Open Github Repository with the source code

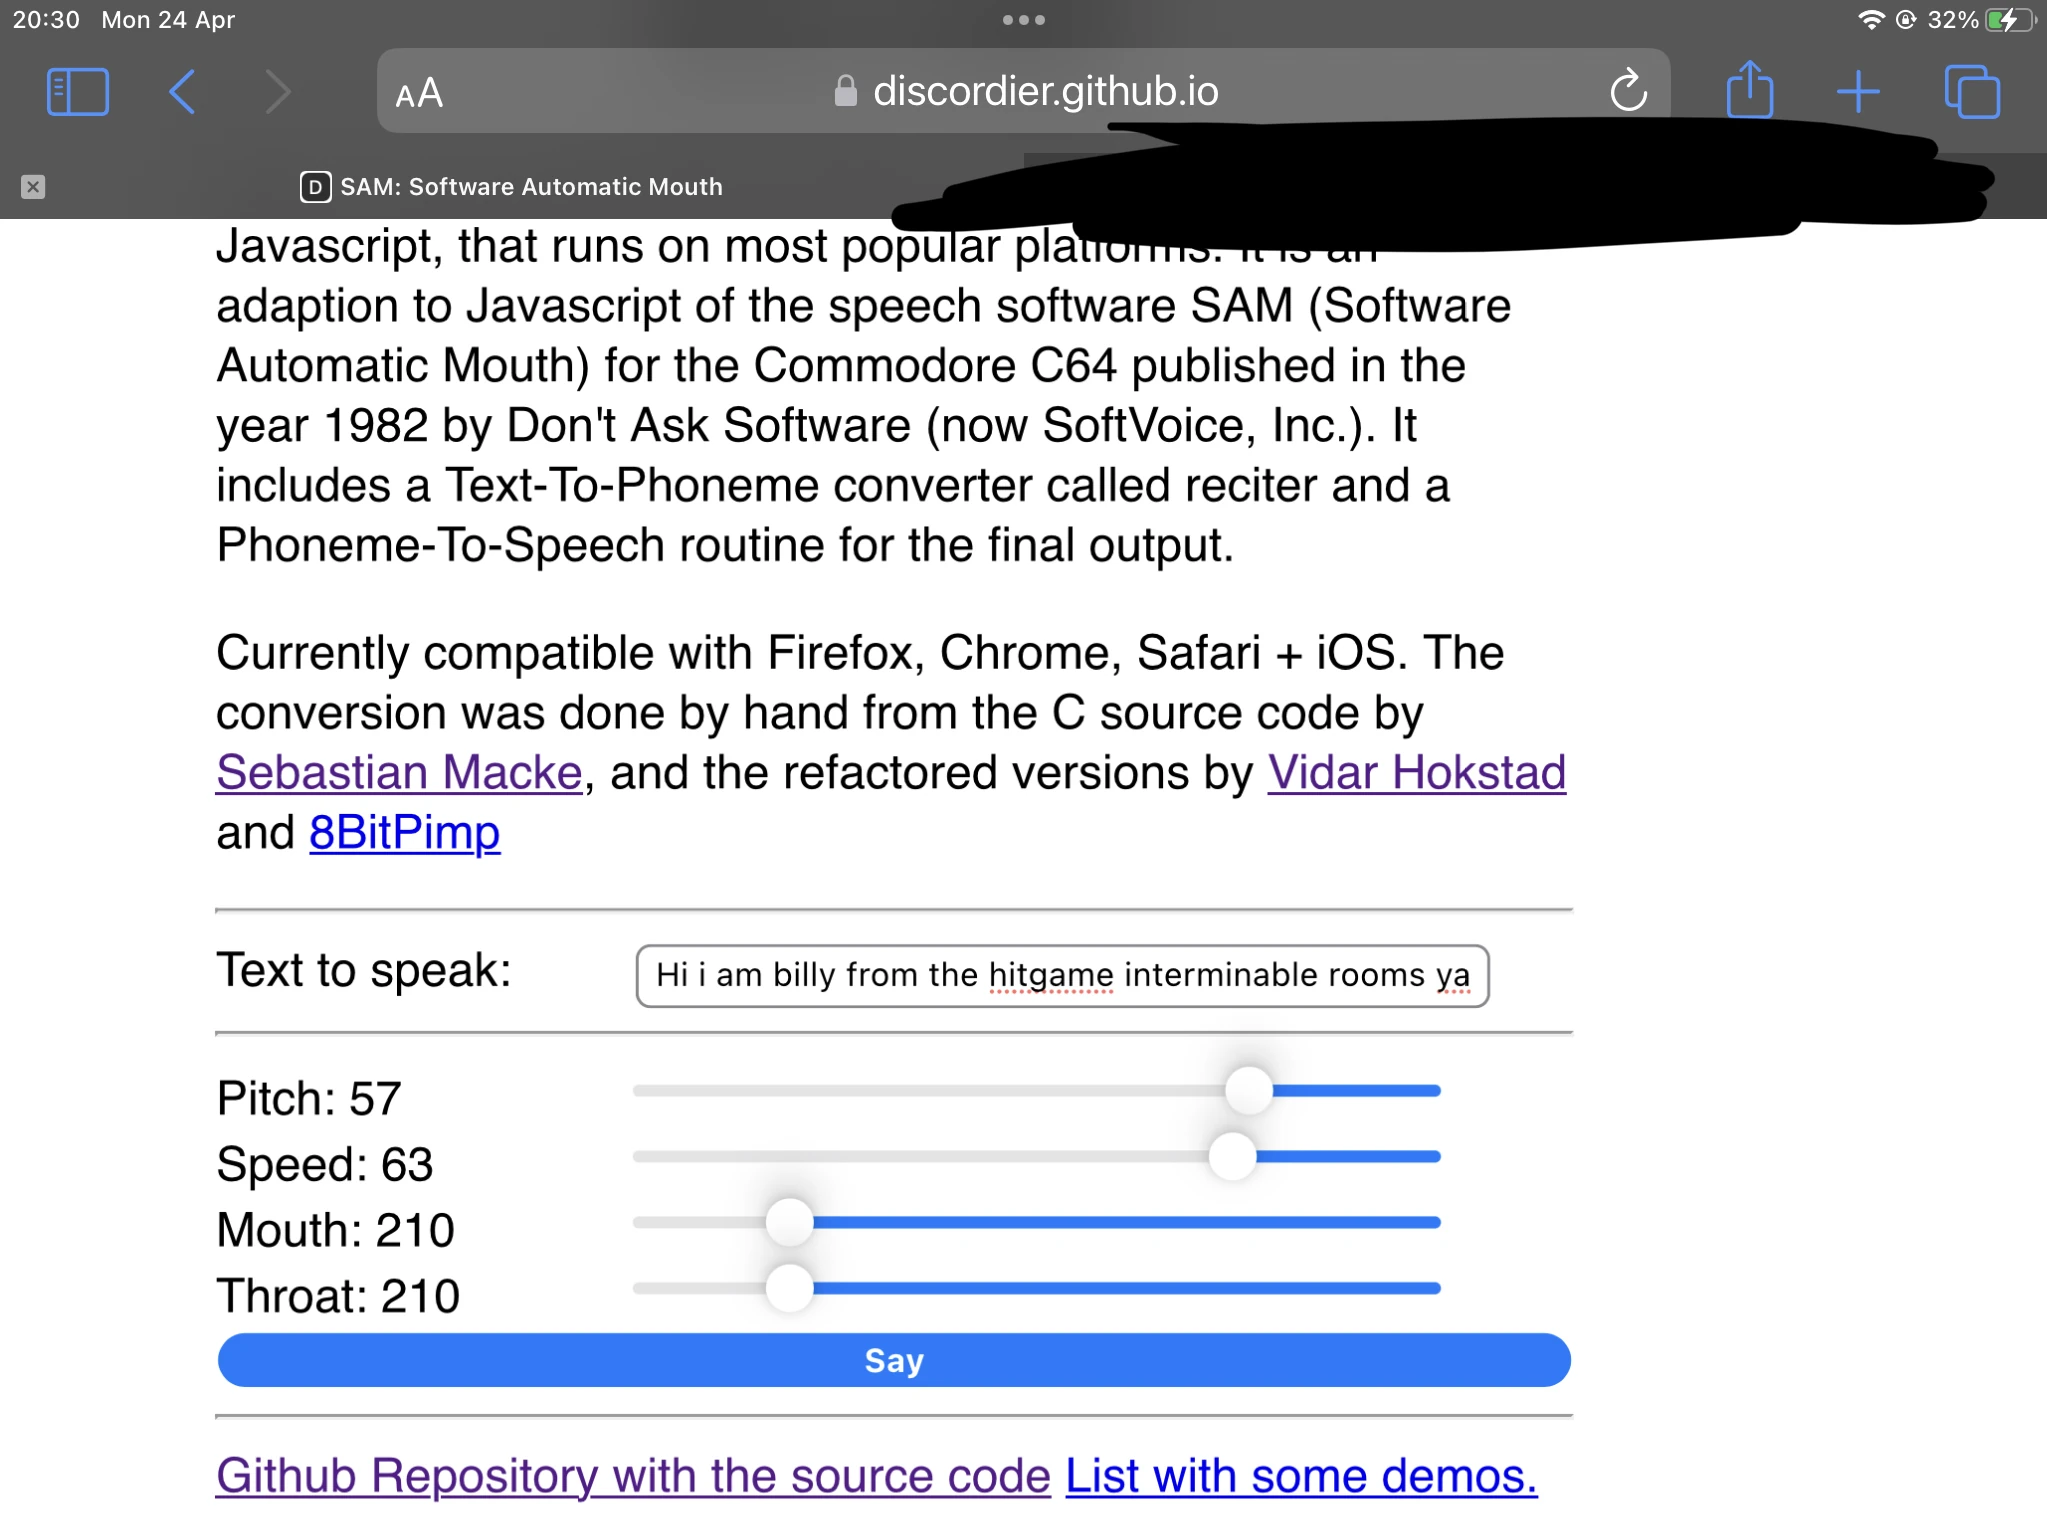point(633,1476)
